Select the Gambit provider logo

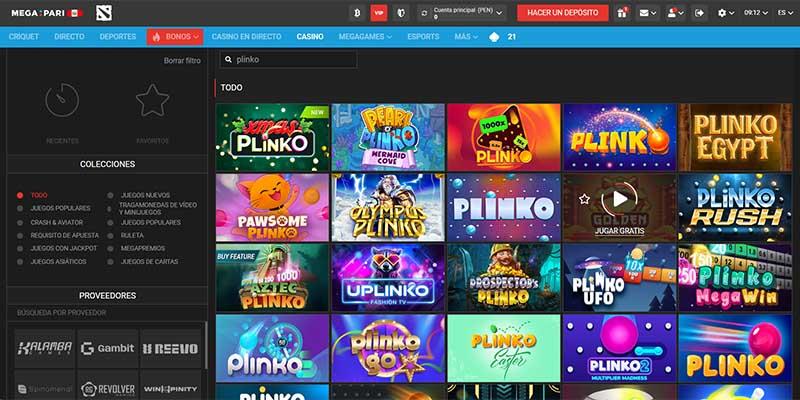click(108, 348)
